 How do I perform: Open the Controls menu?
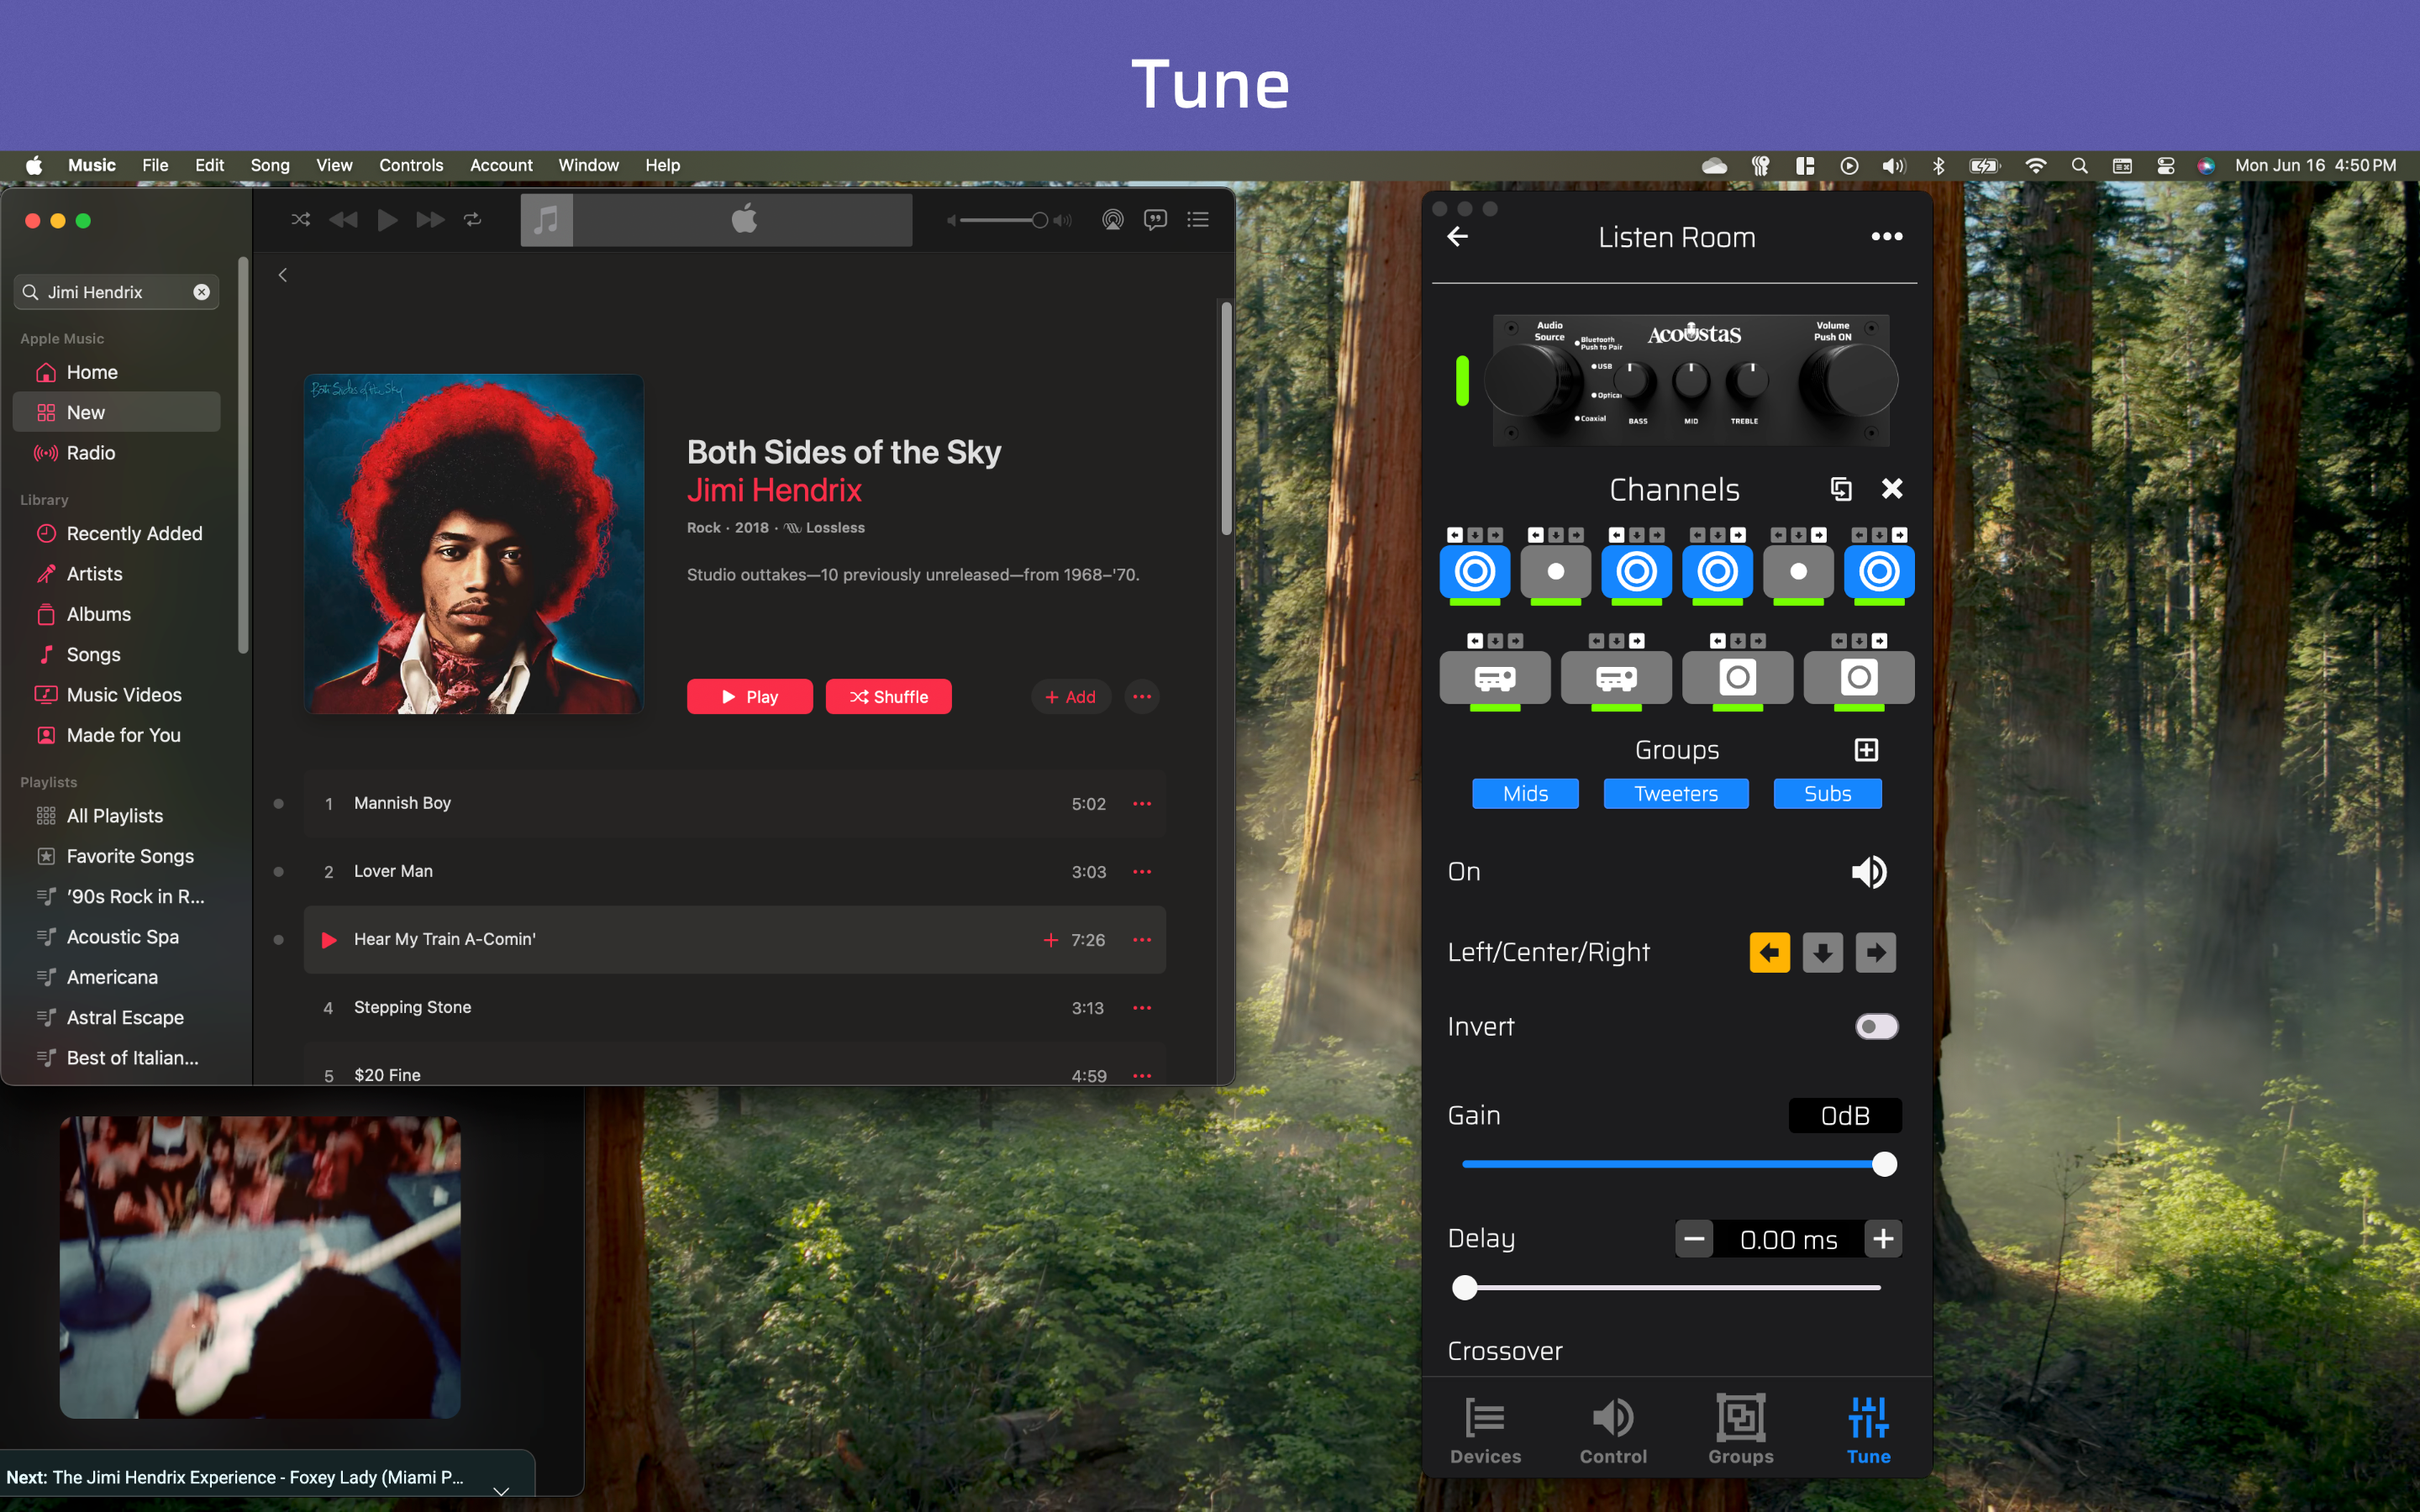(411, 165)
